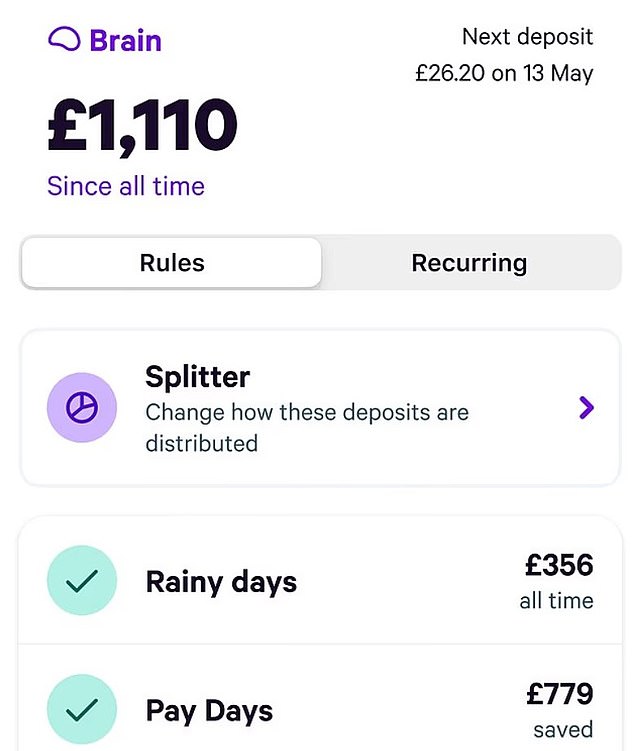The image size is (634, 751).
Task: Open the Brain heading label
Action: [x=125, y=41]
